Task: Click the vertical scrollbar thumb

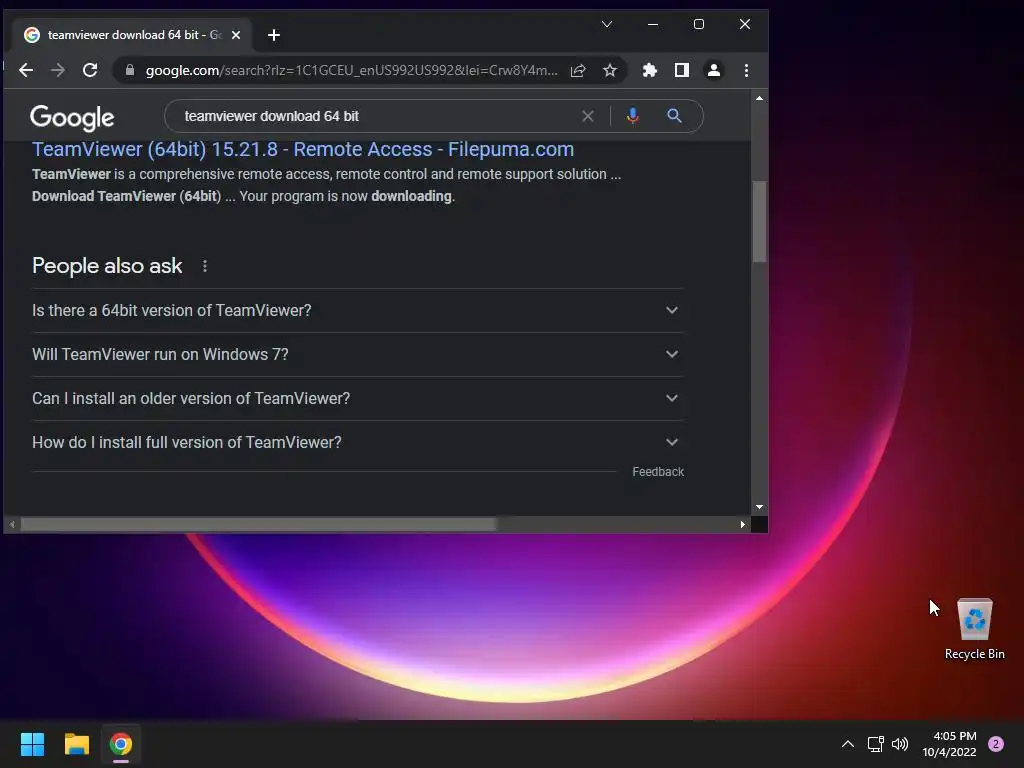Action: [x=759, y=221]
